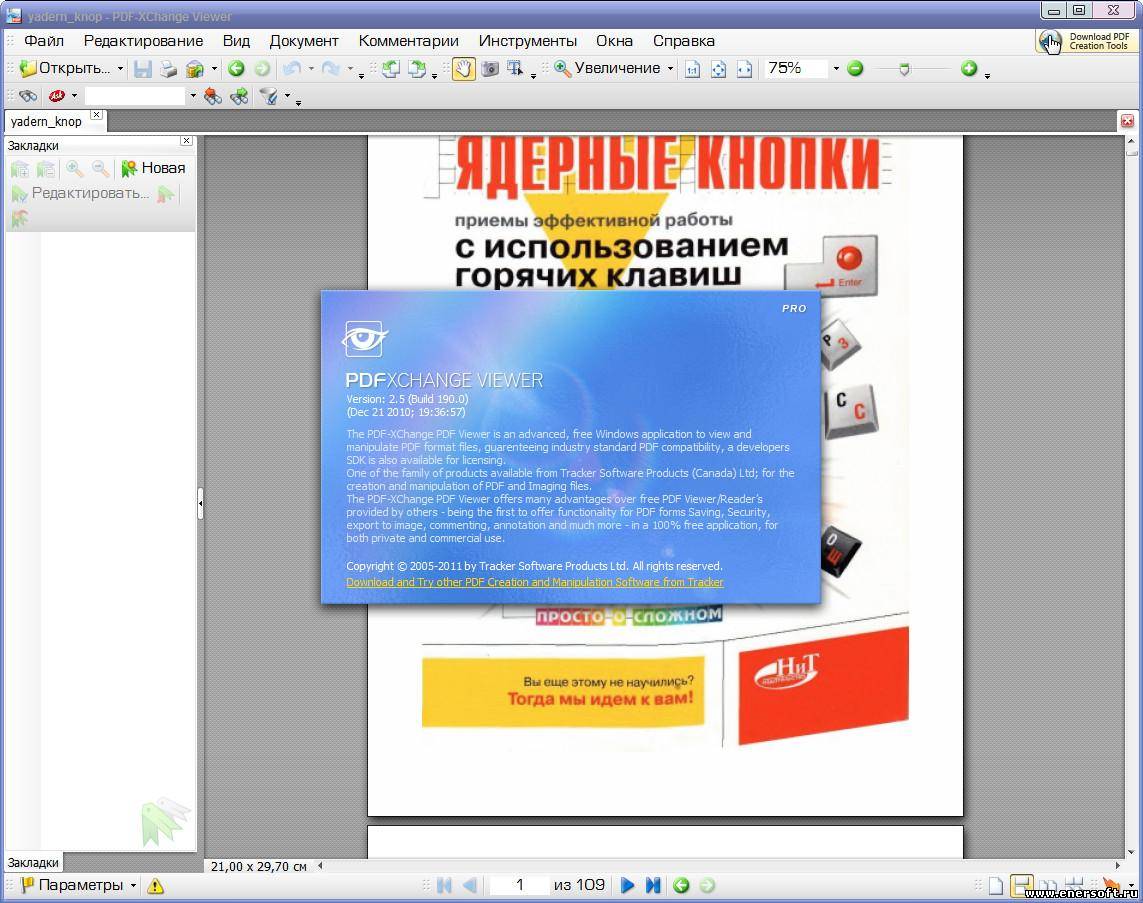Click Новая new bookmark button
Screen dimensions: 1143x903
154,168
